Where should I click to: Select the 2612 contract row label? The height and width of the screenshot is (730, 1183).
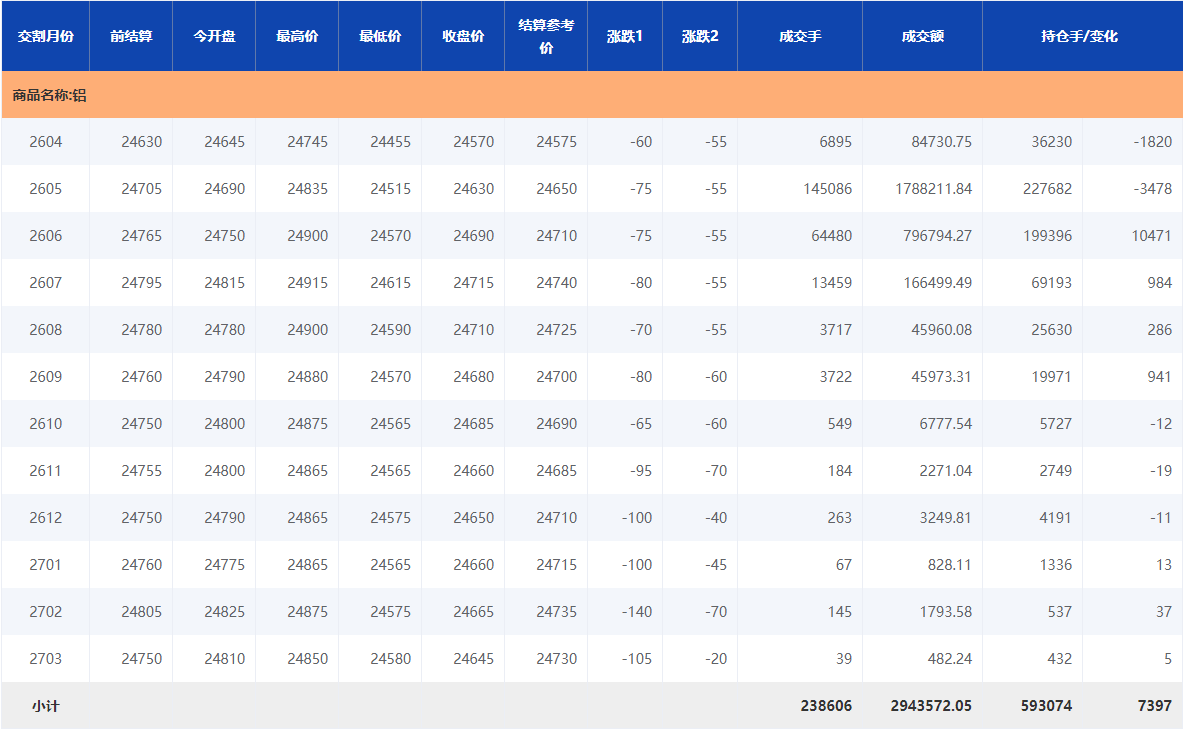point(45,518)
